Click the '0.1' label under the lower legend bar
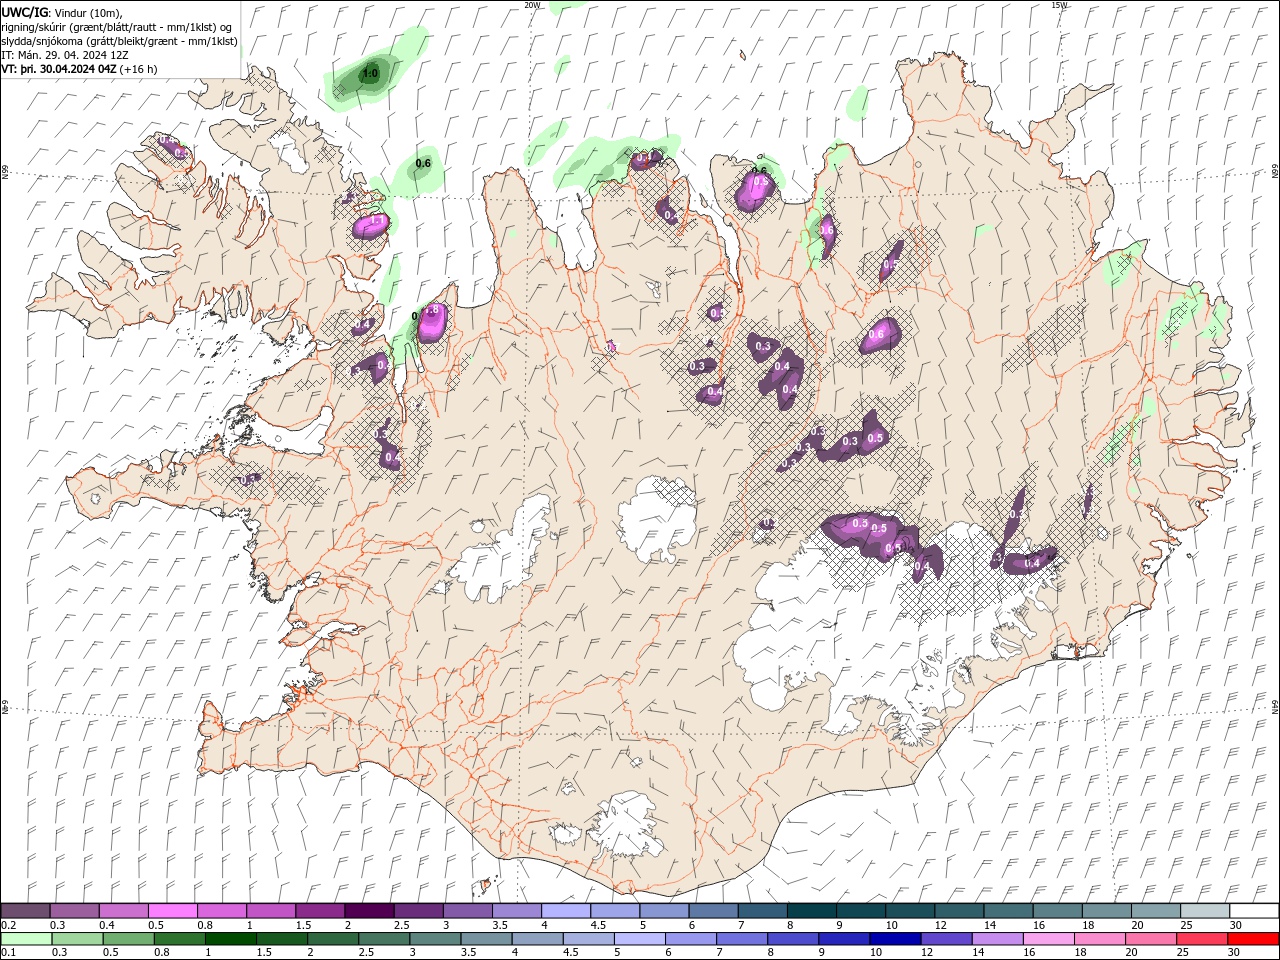 [9, 953]
